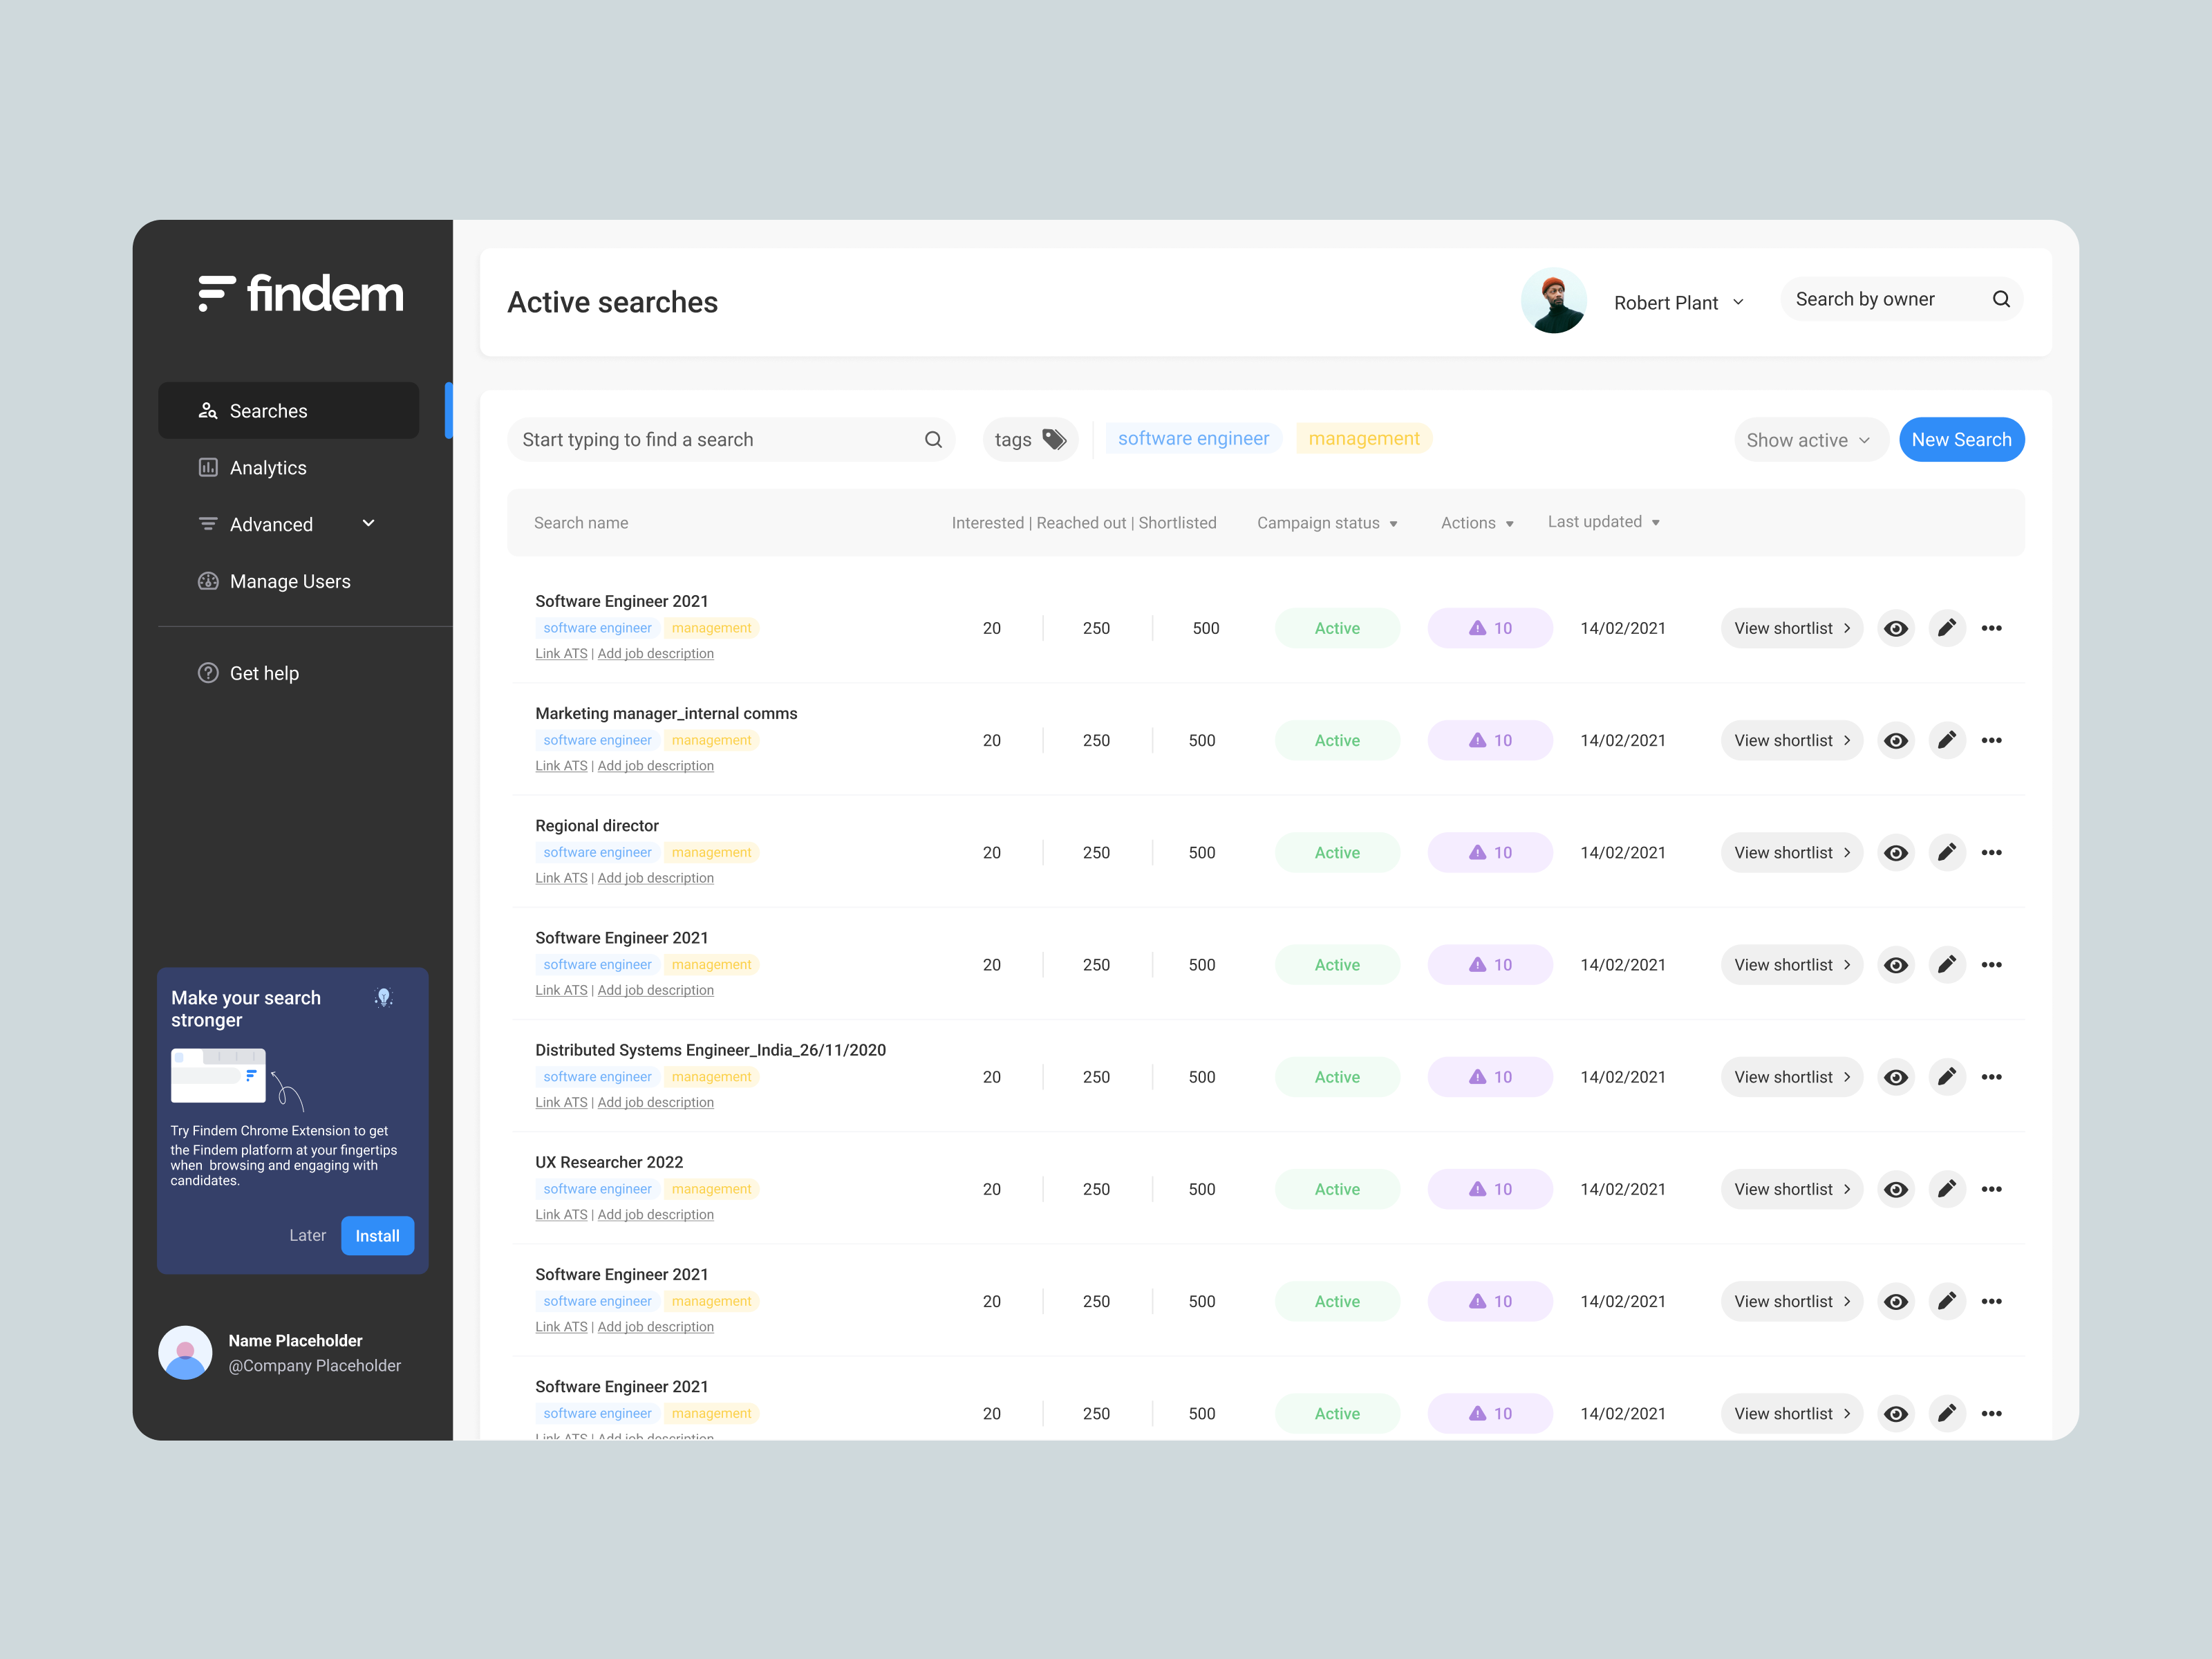2212x1659 pixels.
Task: Click the lightbulb icon in the promo card
Action: pyautogui.click(x=383, y=997)
